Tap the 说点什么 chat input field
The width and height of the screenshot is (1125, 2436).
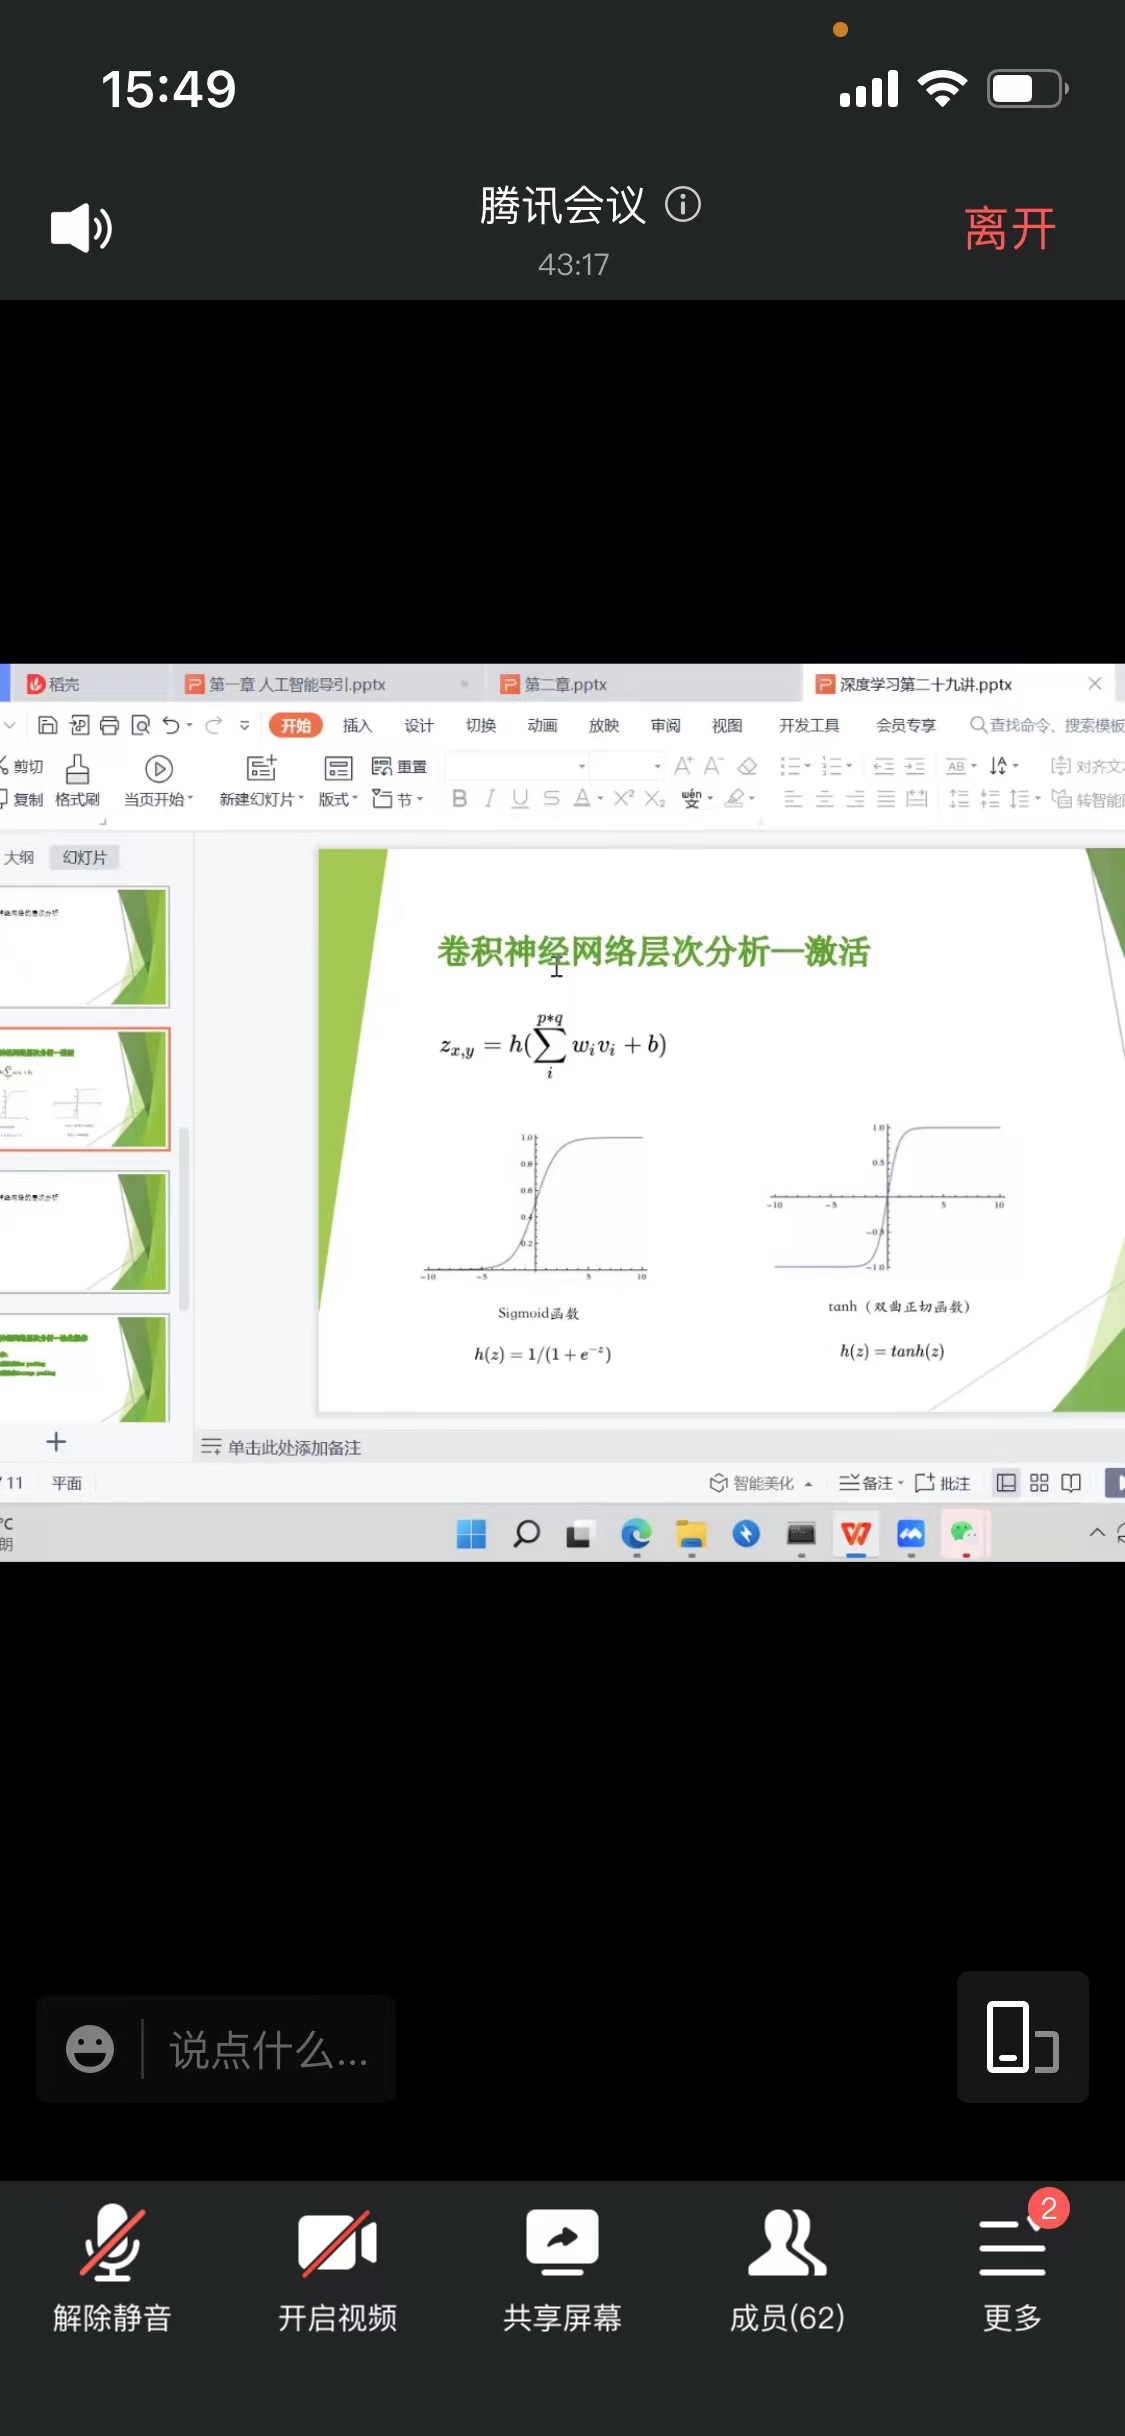tap(268, 2050)
